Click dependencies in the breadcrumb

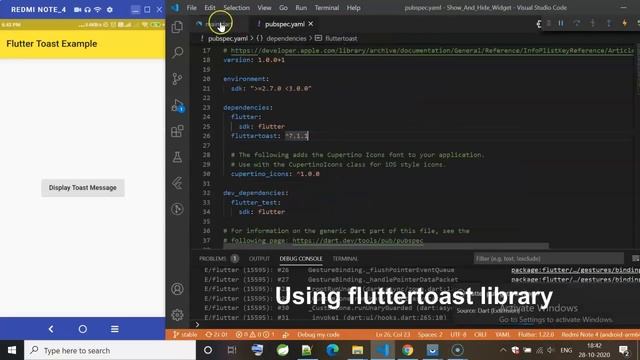[x=286, y=38]
